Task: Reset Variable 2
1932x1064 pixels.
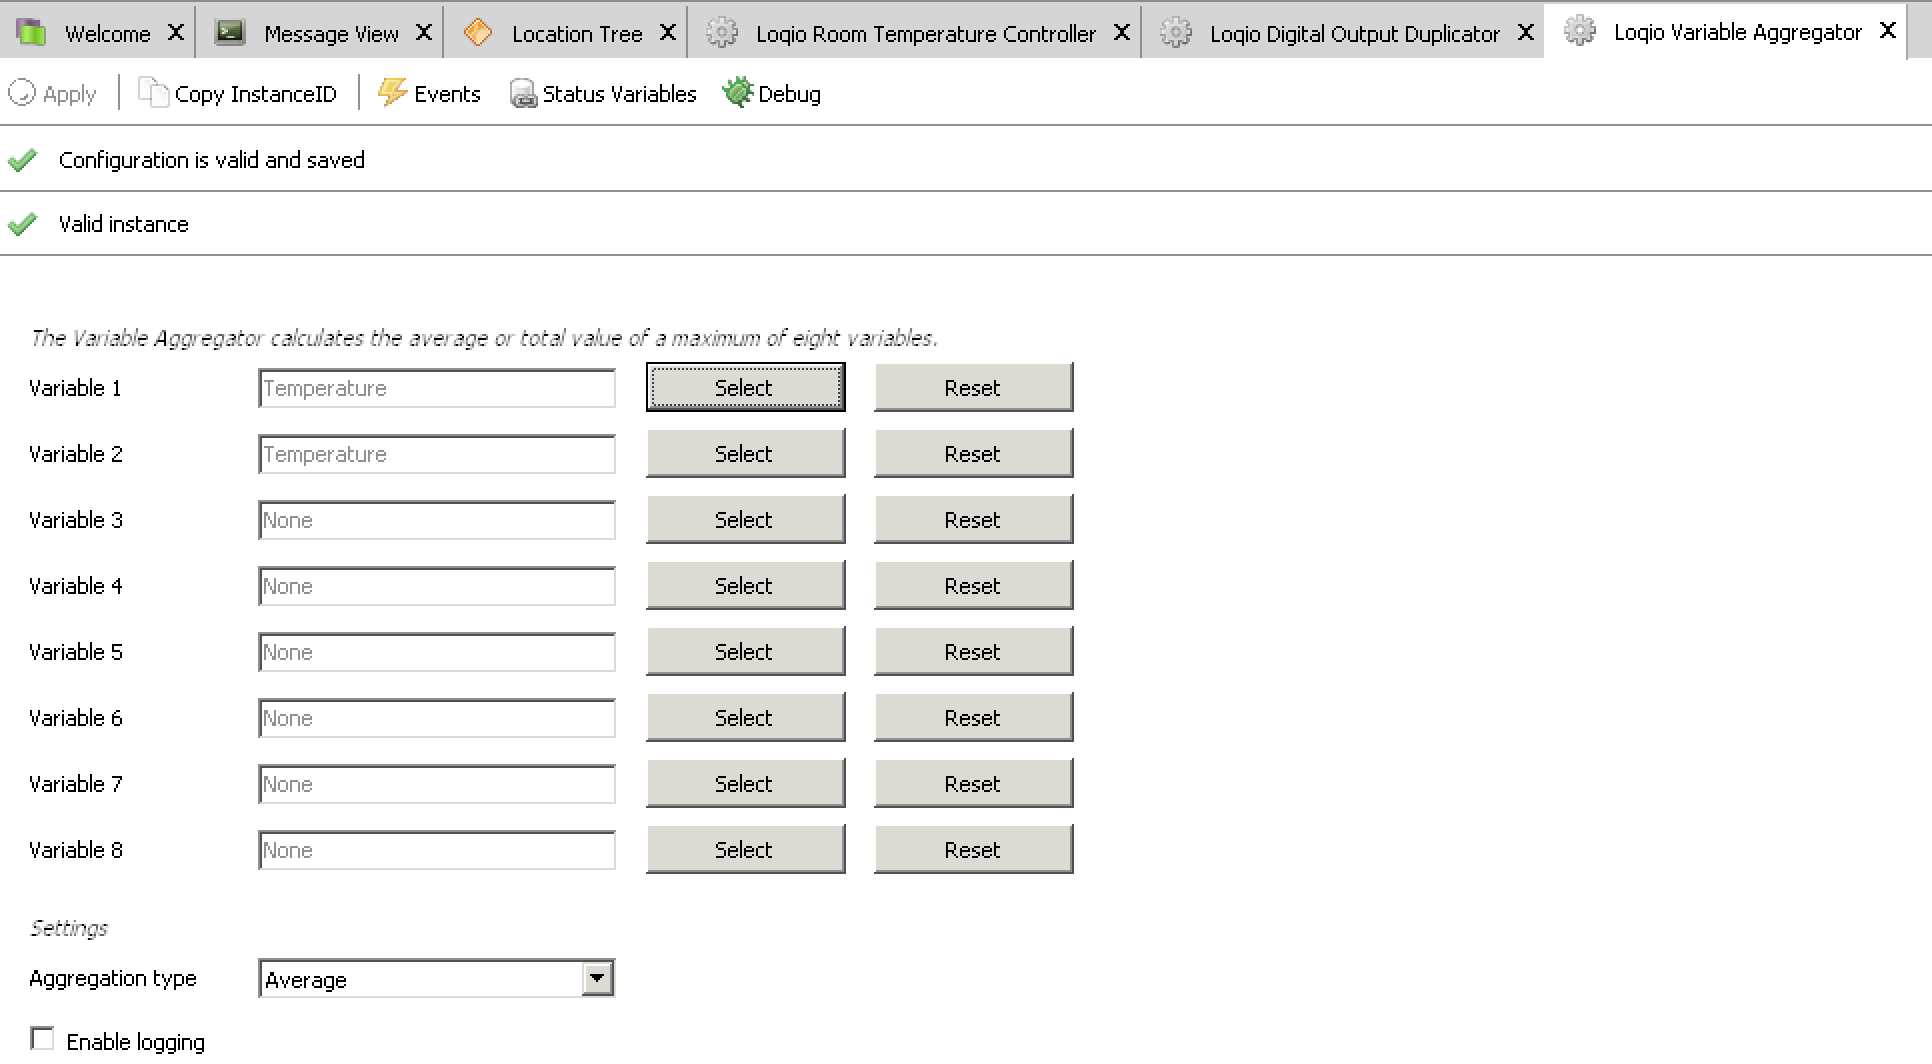Action: [973, 453]
